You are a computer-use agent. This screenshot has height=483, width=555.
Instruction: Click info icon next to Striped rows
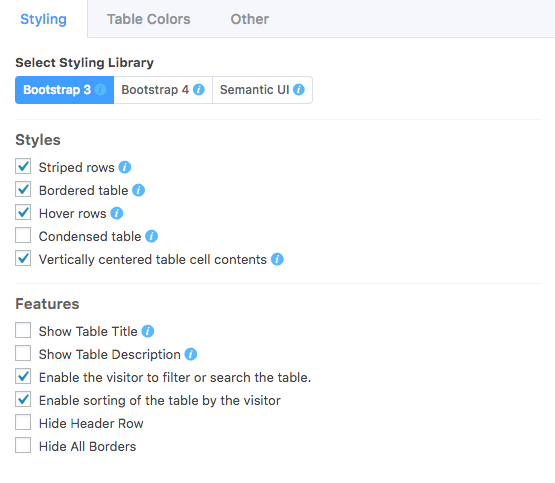[x=125, y=167]
